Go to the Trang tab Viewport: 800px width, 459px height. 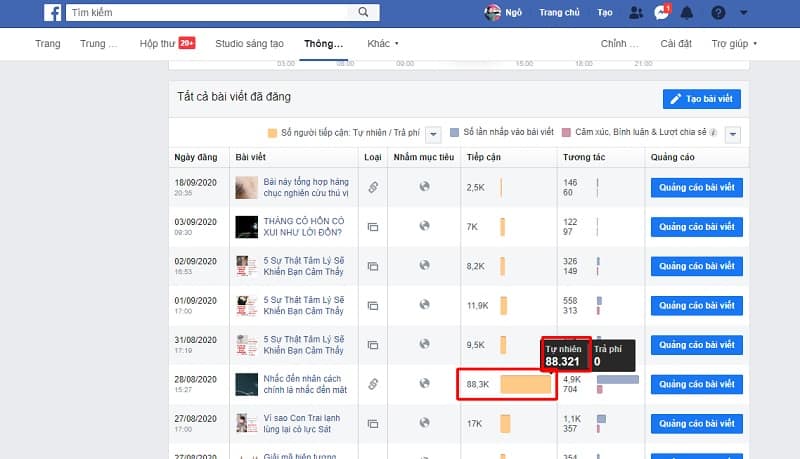(48, 44)
